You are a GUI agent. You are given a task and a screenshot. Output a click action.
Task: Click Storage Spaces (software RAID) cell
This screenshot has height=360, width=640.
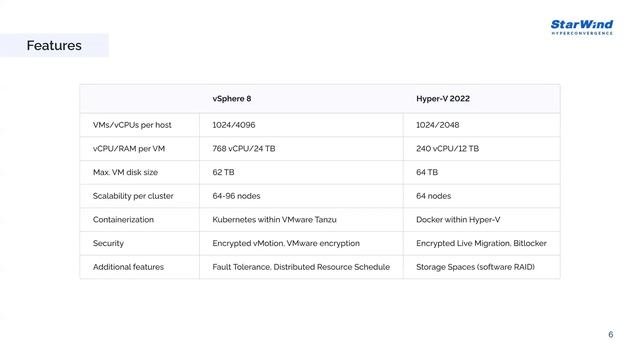point(475,267)
